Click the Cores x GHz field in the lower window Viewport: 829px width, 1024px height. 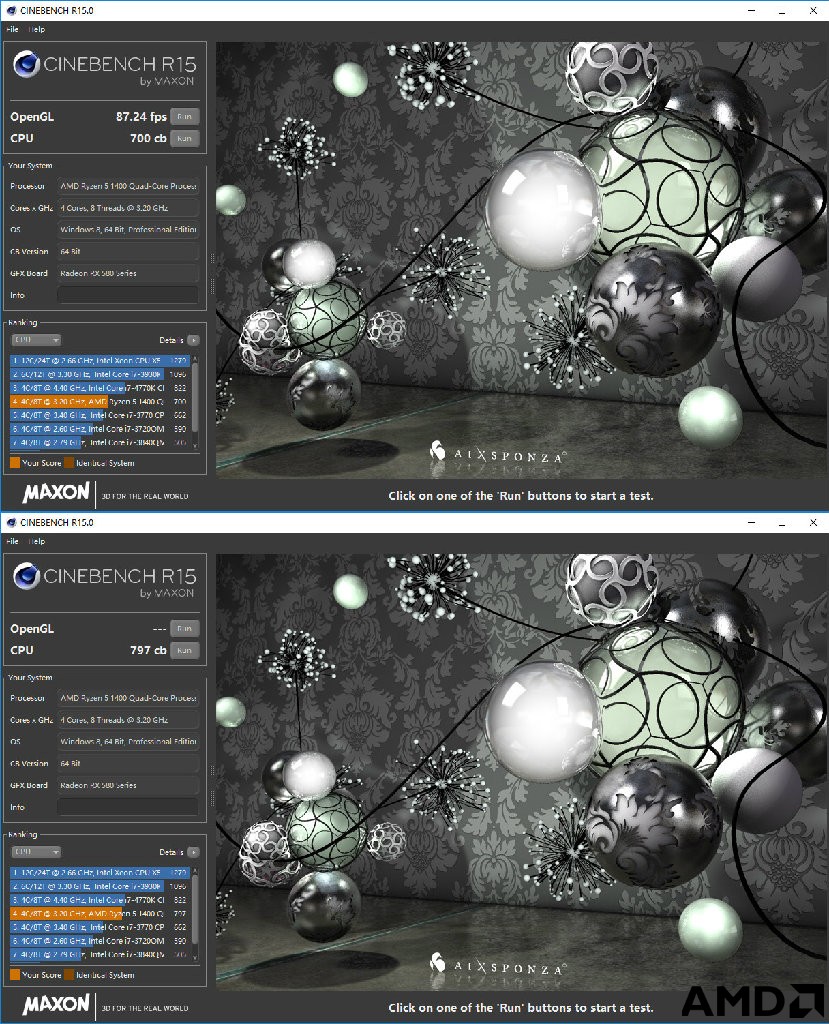click(x=128, y=720)
